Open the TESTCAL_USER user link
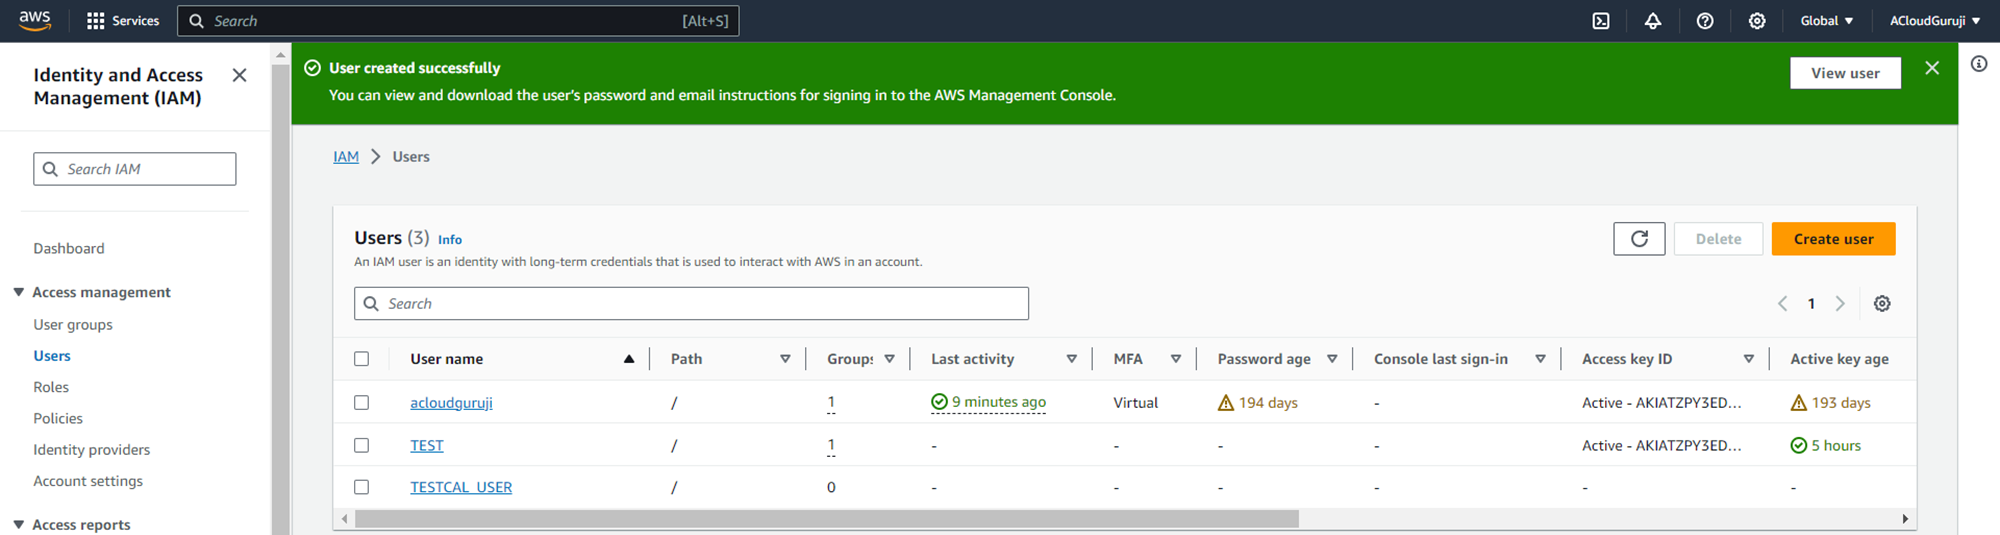The width and height of the screenshot is (2000, 535). pos(461,487)
